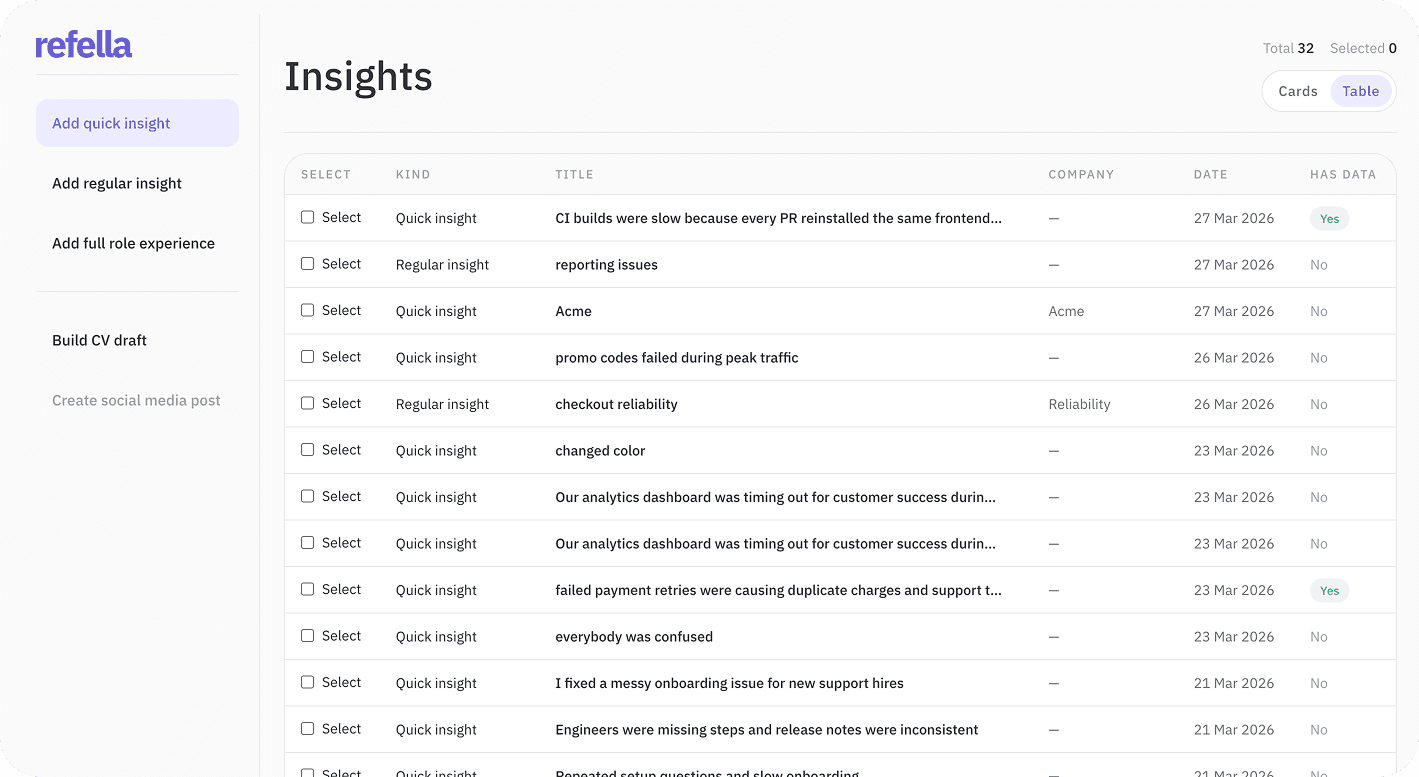
Task: Click the Reliability company cell
Action: tap(1079, 404)
